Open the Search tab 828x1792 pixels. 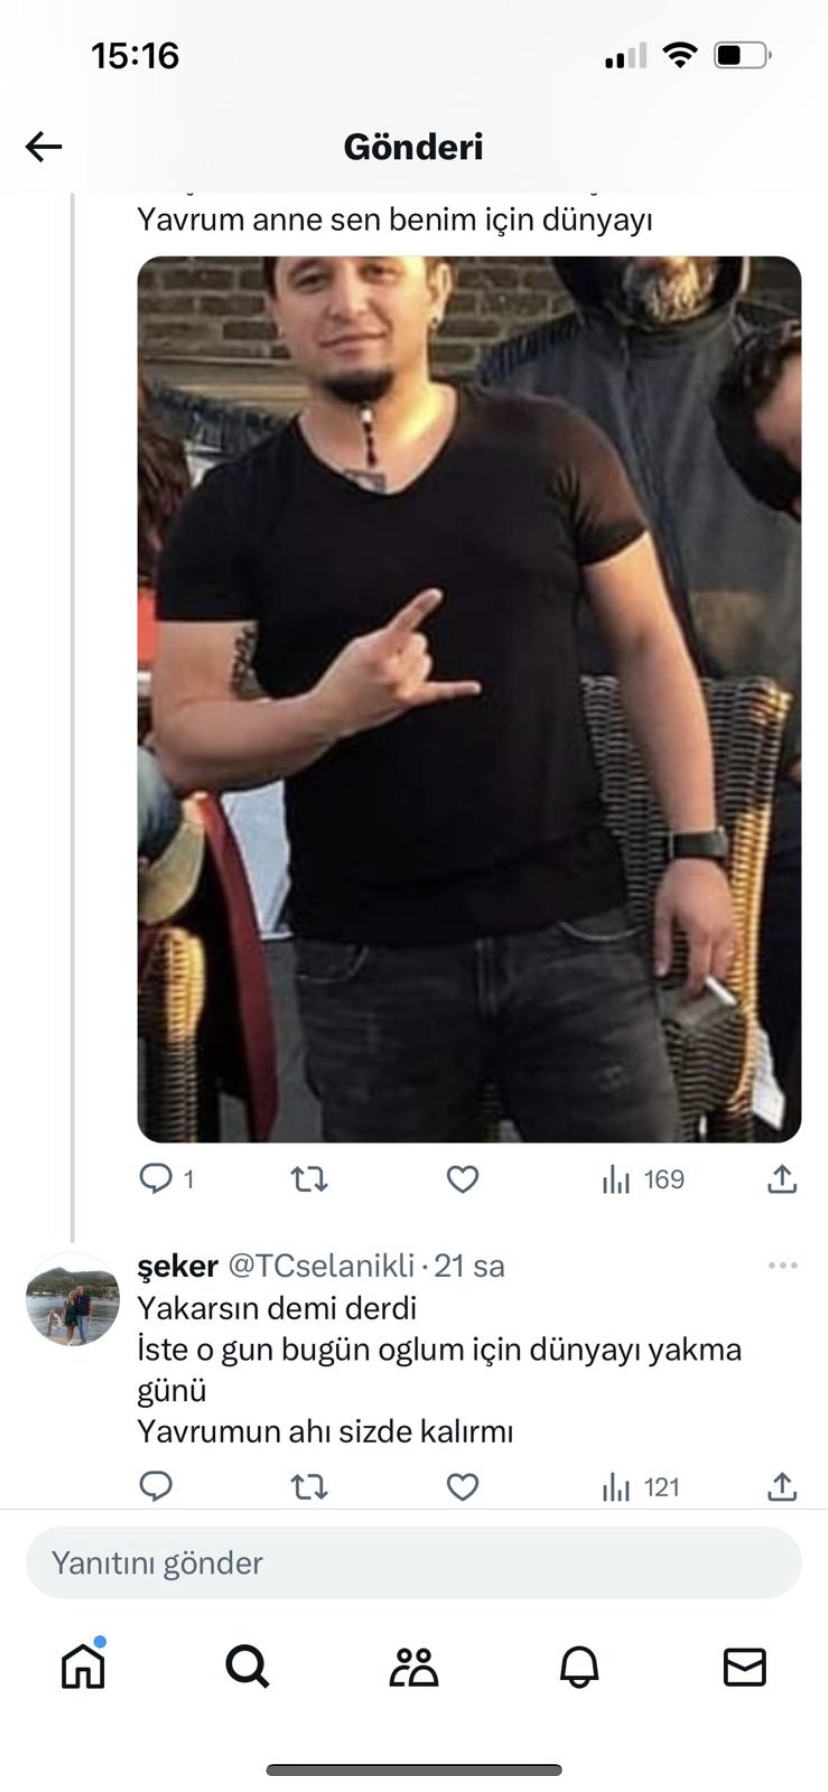[x=247, y=1667]
